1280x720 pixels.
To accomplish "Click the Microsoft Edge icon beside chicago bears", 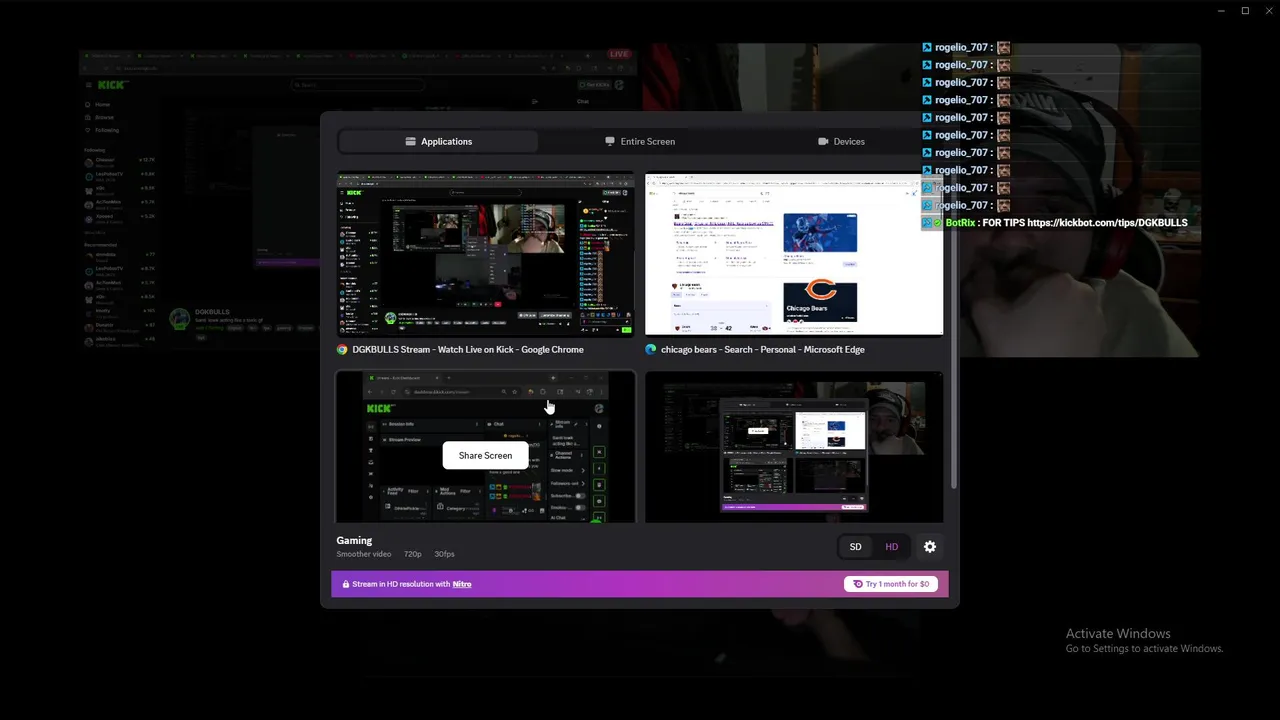I will point(651,350).
